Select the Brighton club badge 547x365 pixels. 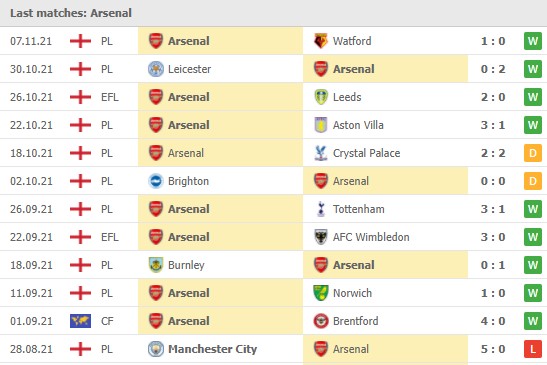[156, 181]
